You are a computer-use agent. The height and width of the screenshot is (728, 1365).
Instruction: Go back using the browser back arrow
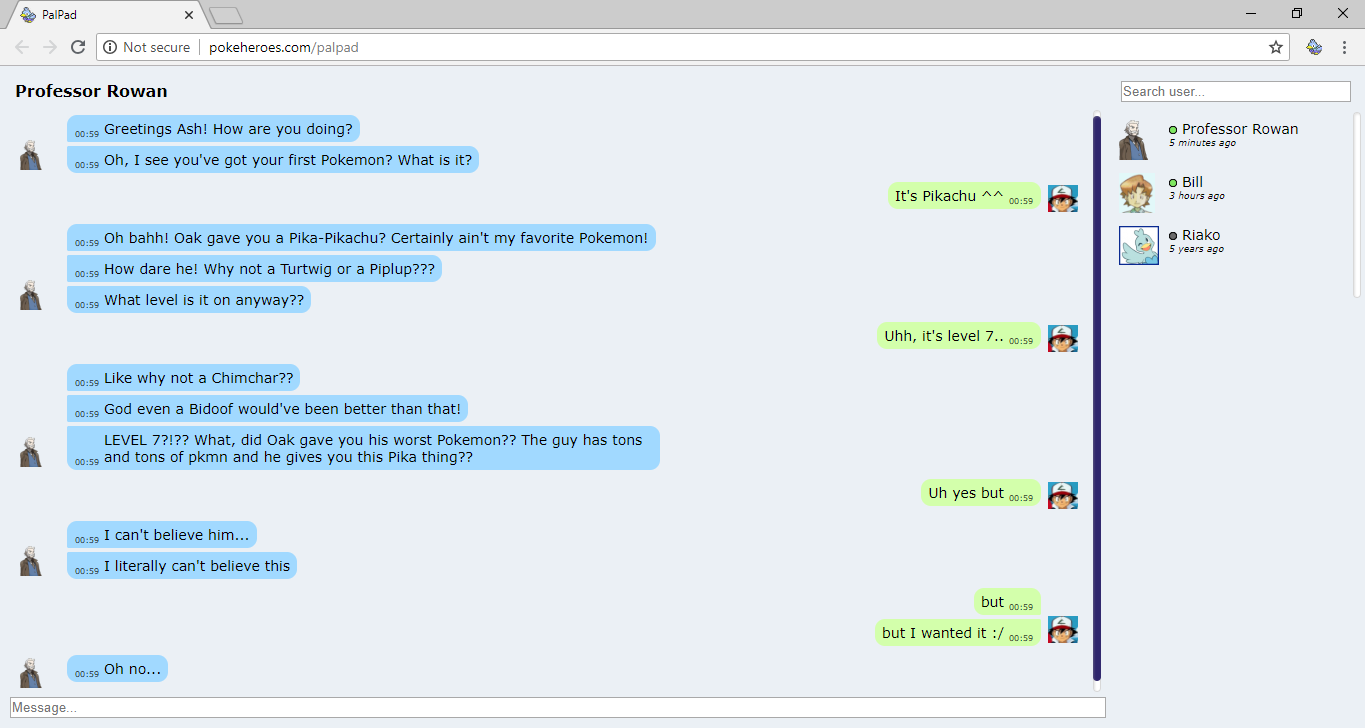[22, 47]
